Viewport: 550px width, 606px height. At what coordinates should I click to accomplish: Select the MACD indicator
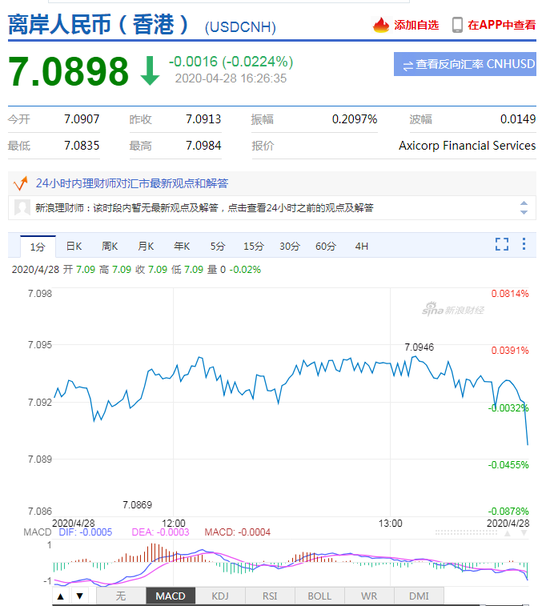[170, 596]
